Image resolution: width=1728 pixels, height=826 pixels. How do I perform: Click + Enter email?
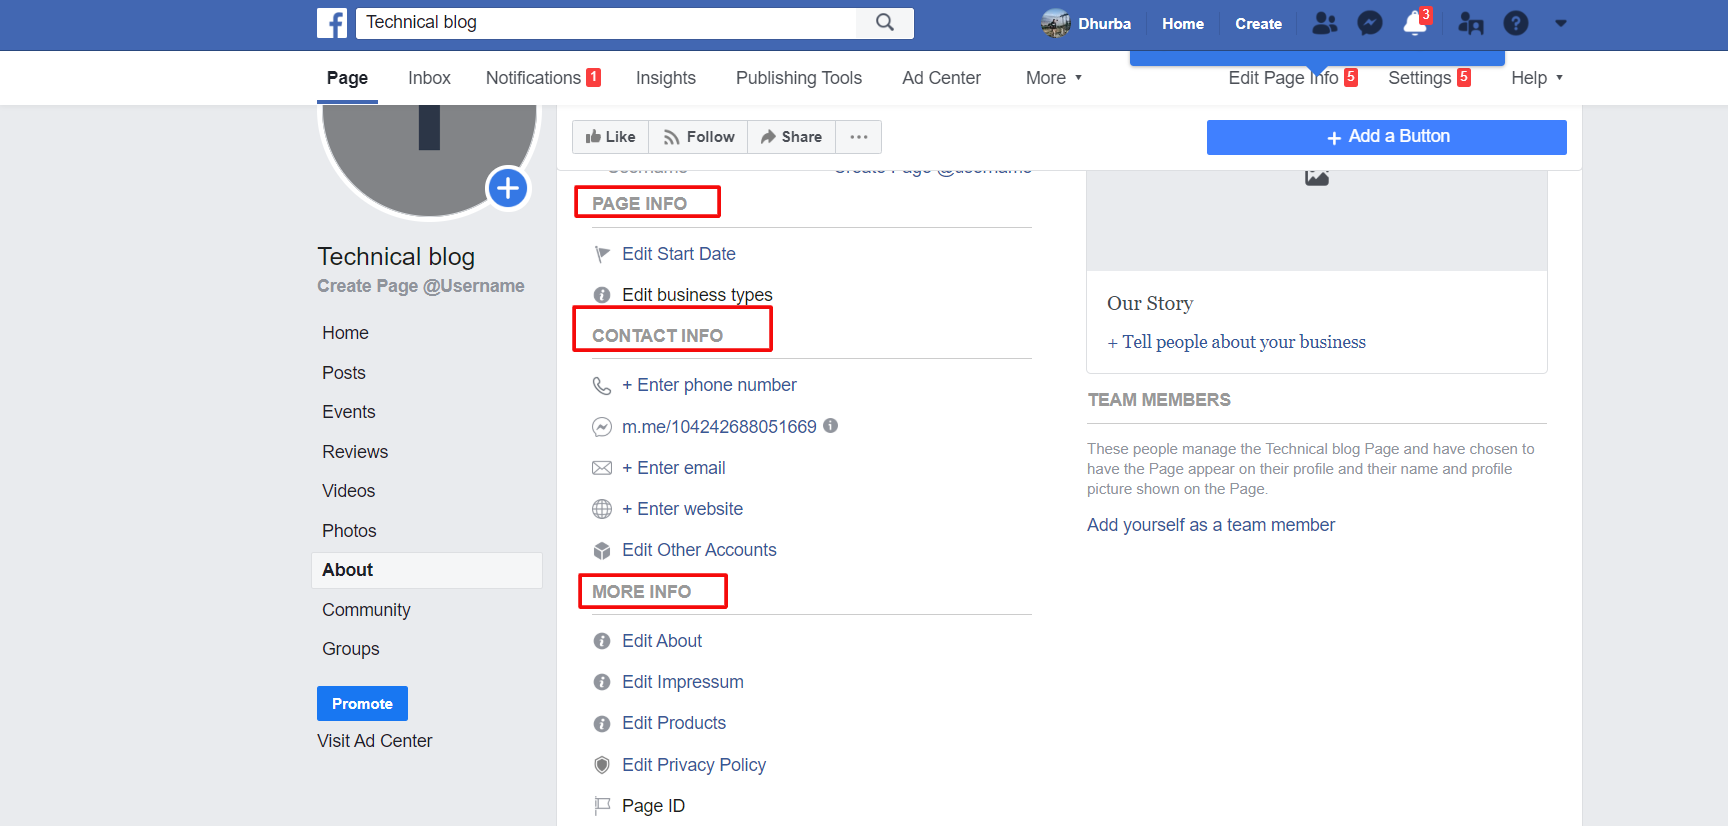point(674,468)
